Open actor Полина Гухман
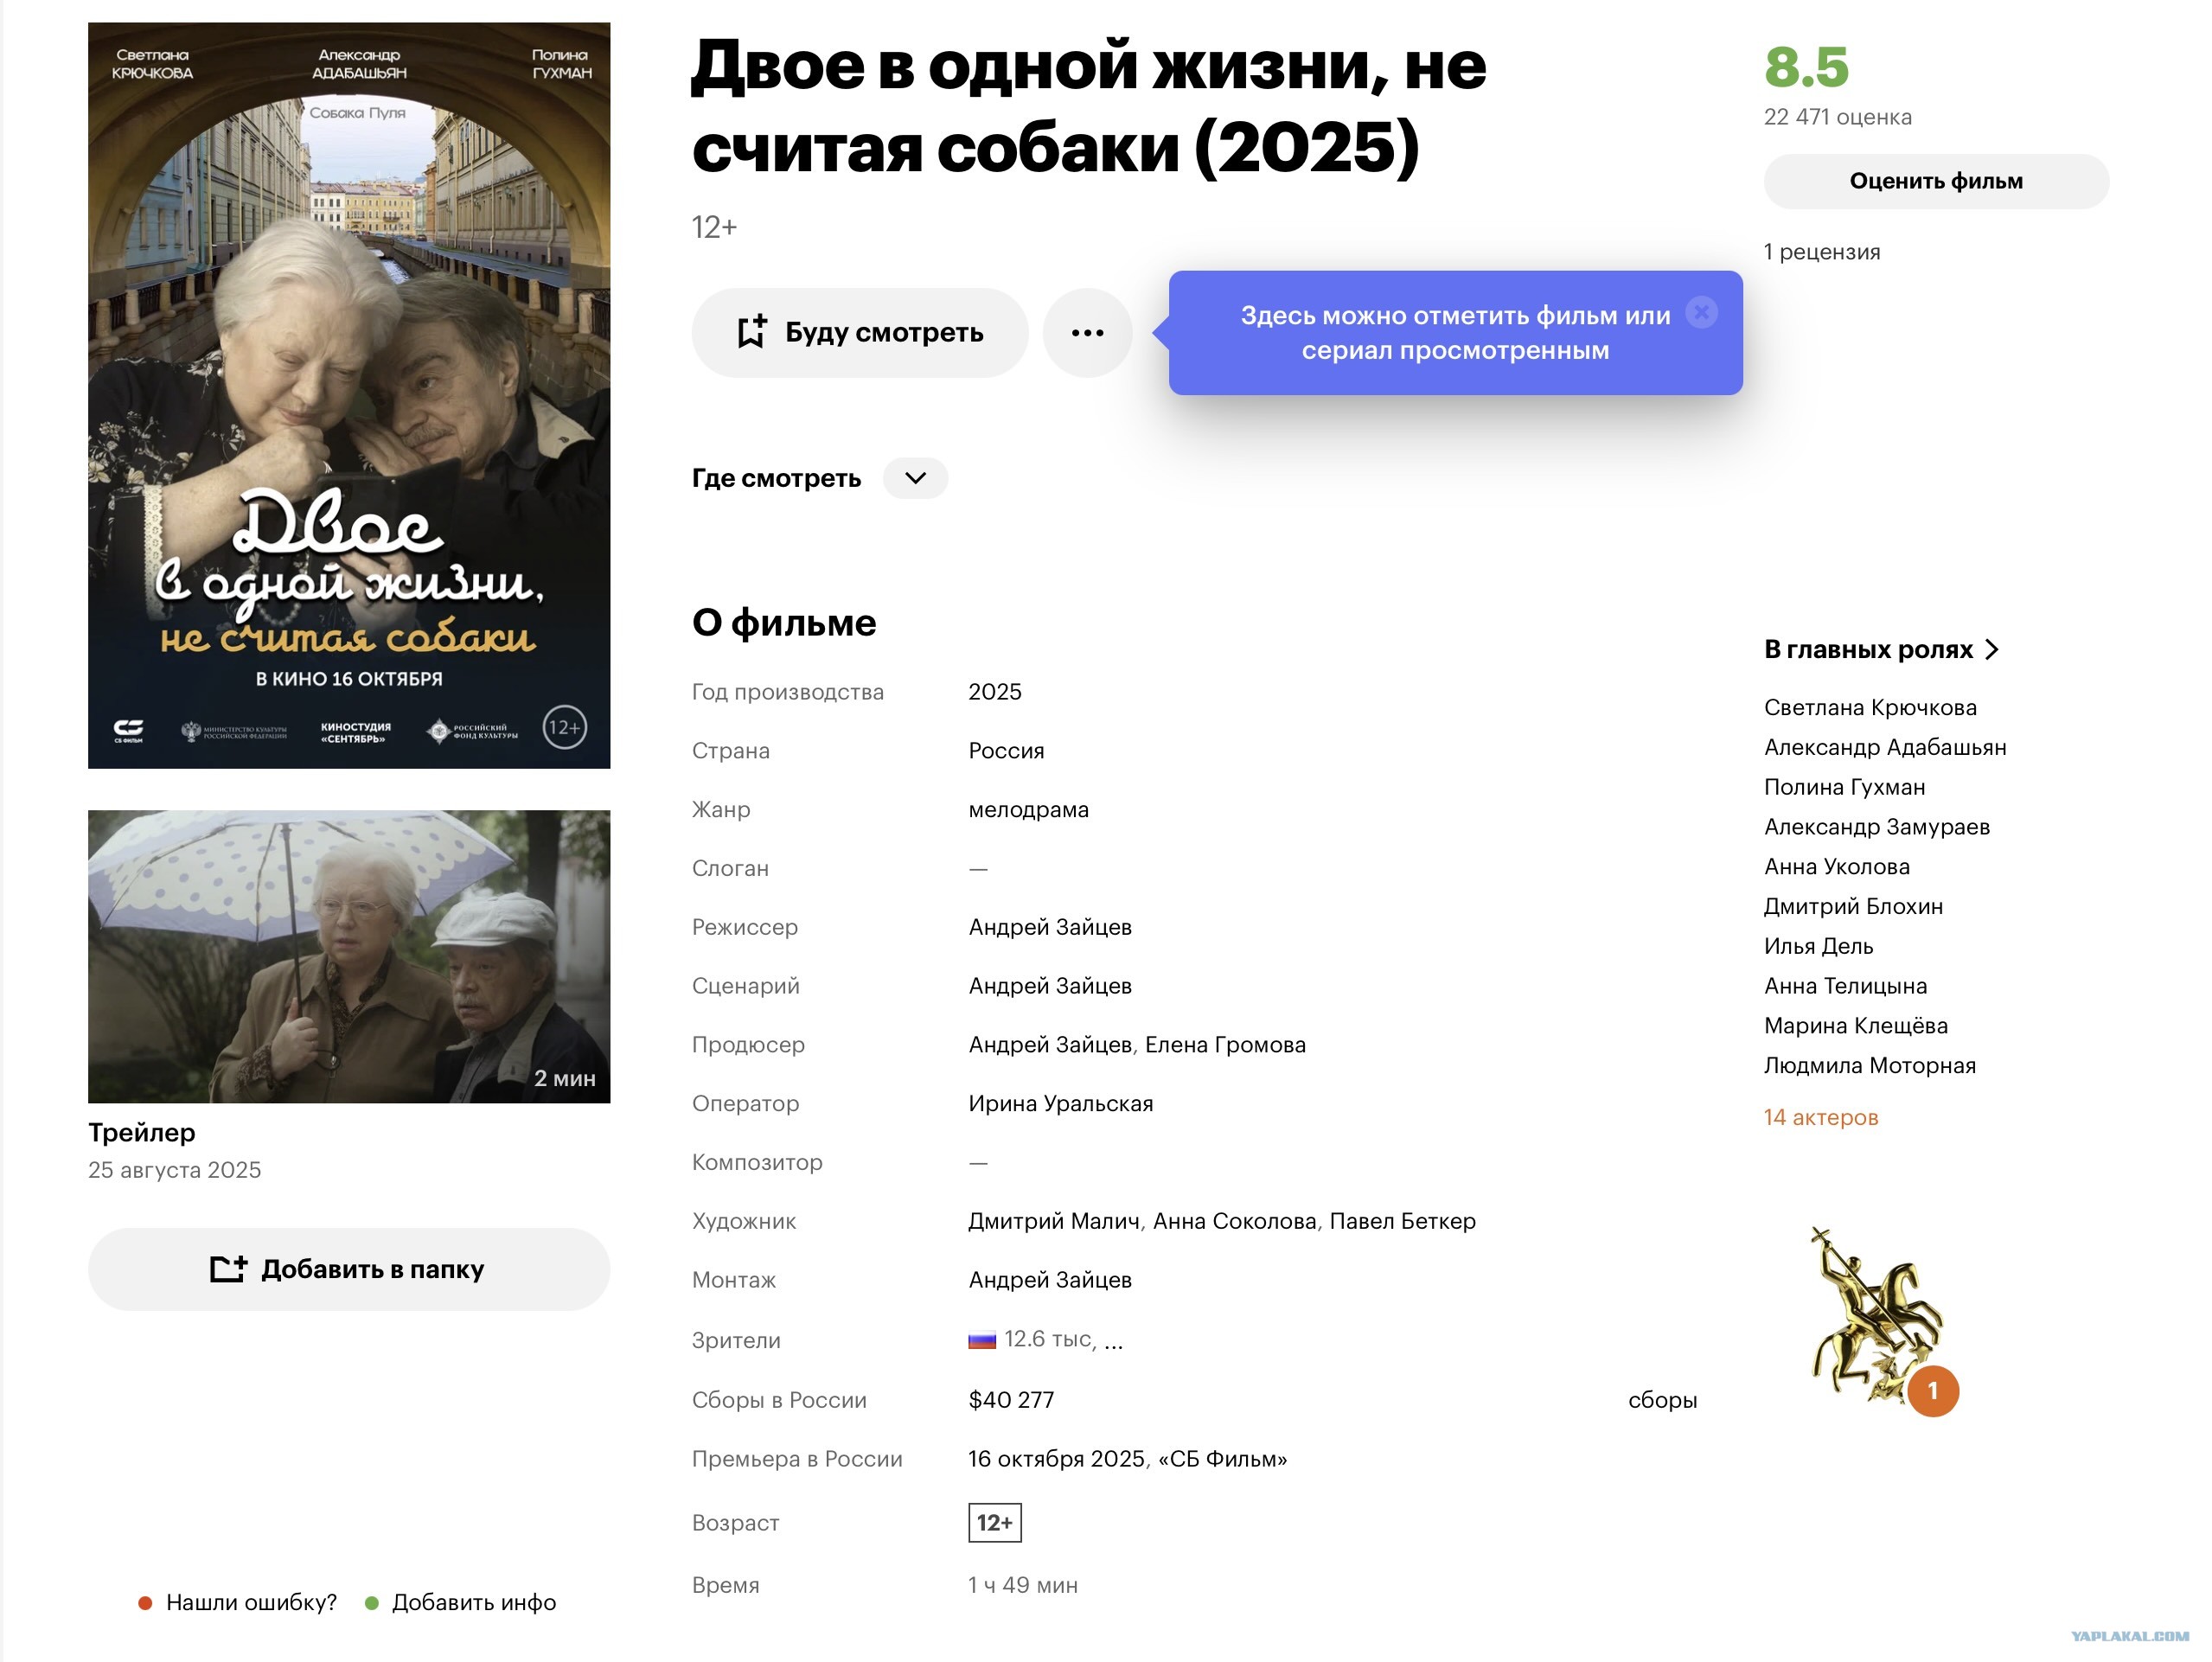This screenshot has width=2212, height=1662. 1844,787
